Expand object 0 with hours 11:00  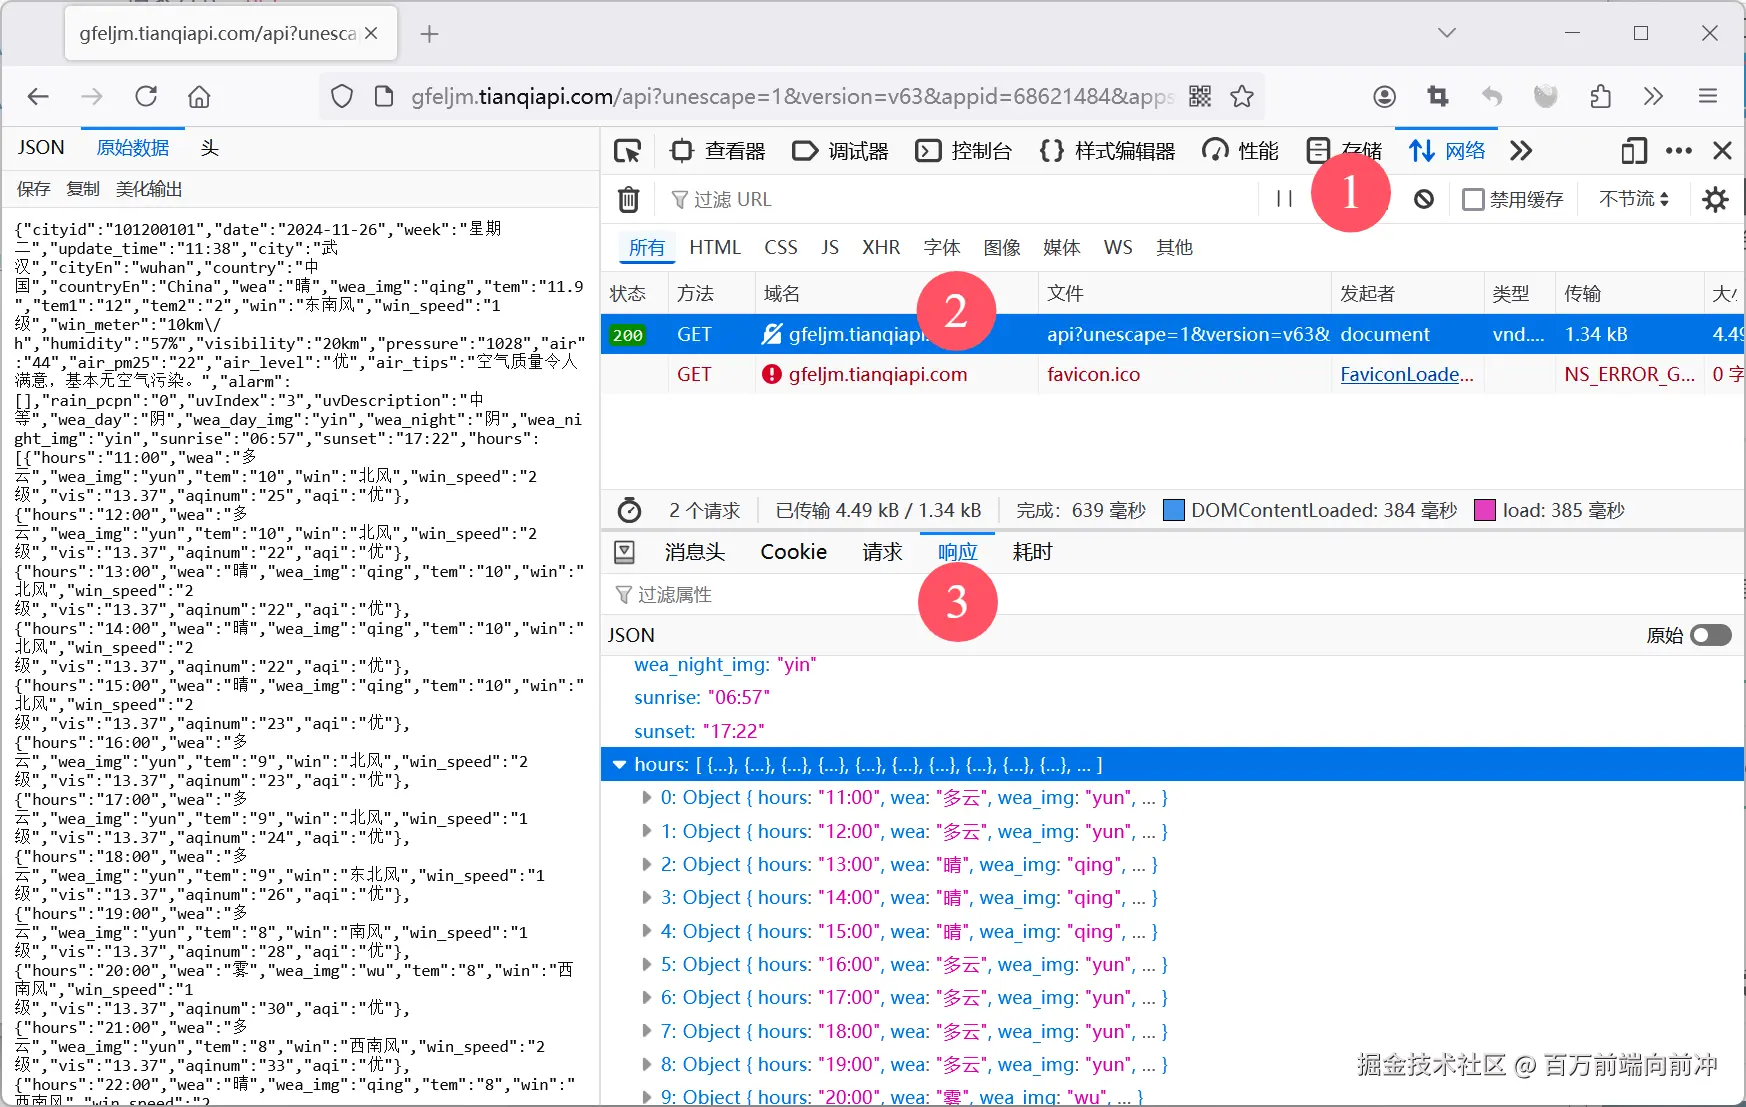pos(646,797)
